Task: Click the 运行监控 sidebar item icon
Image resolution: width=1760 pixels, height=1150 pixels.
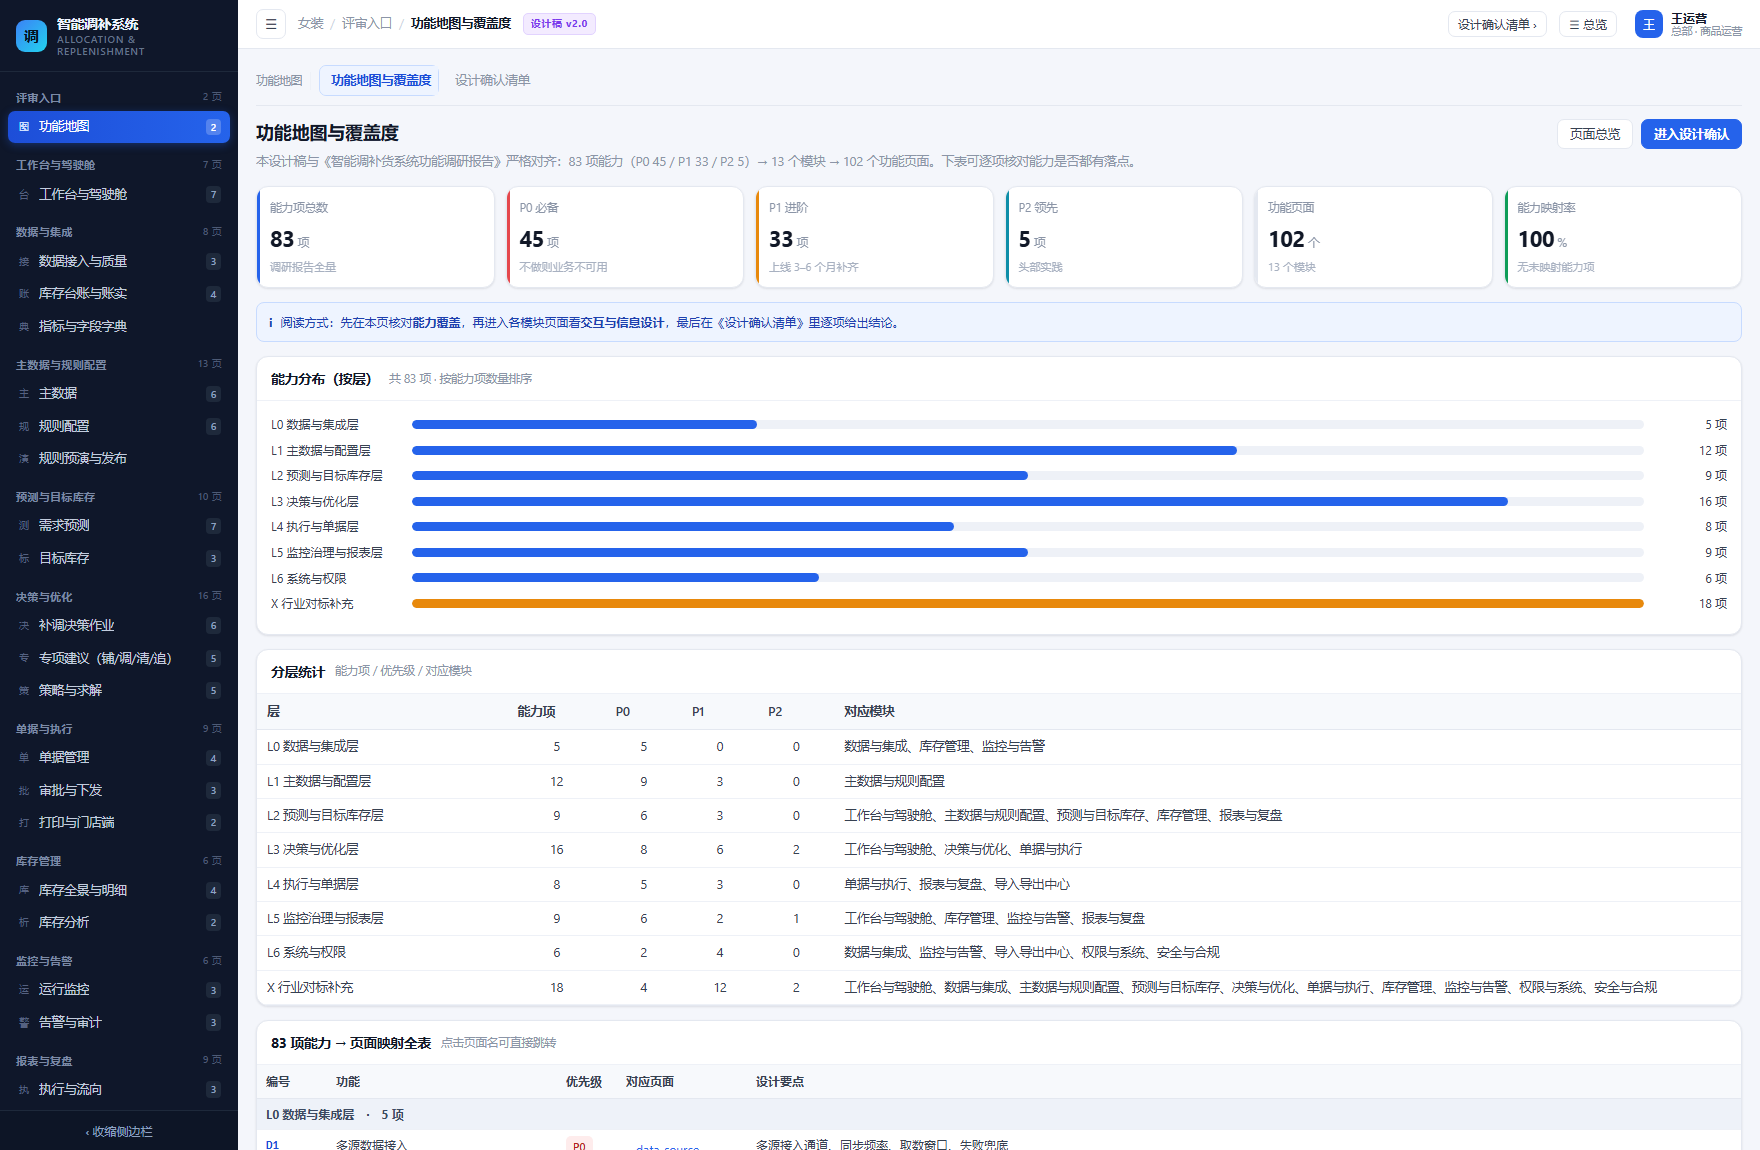Action: click(24, 990)
